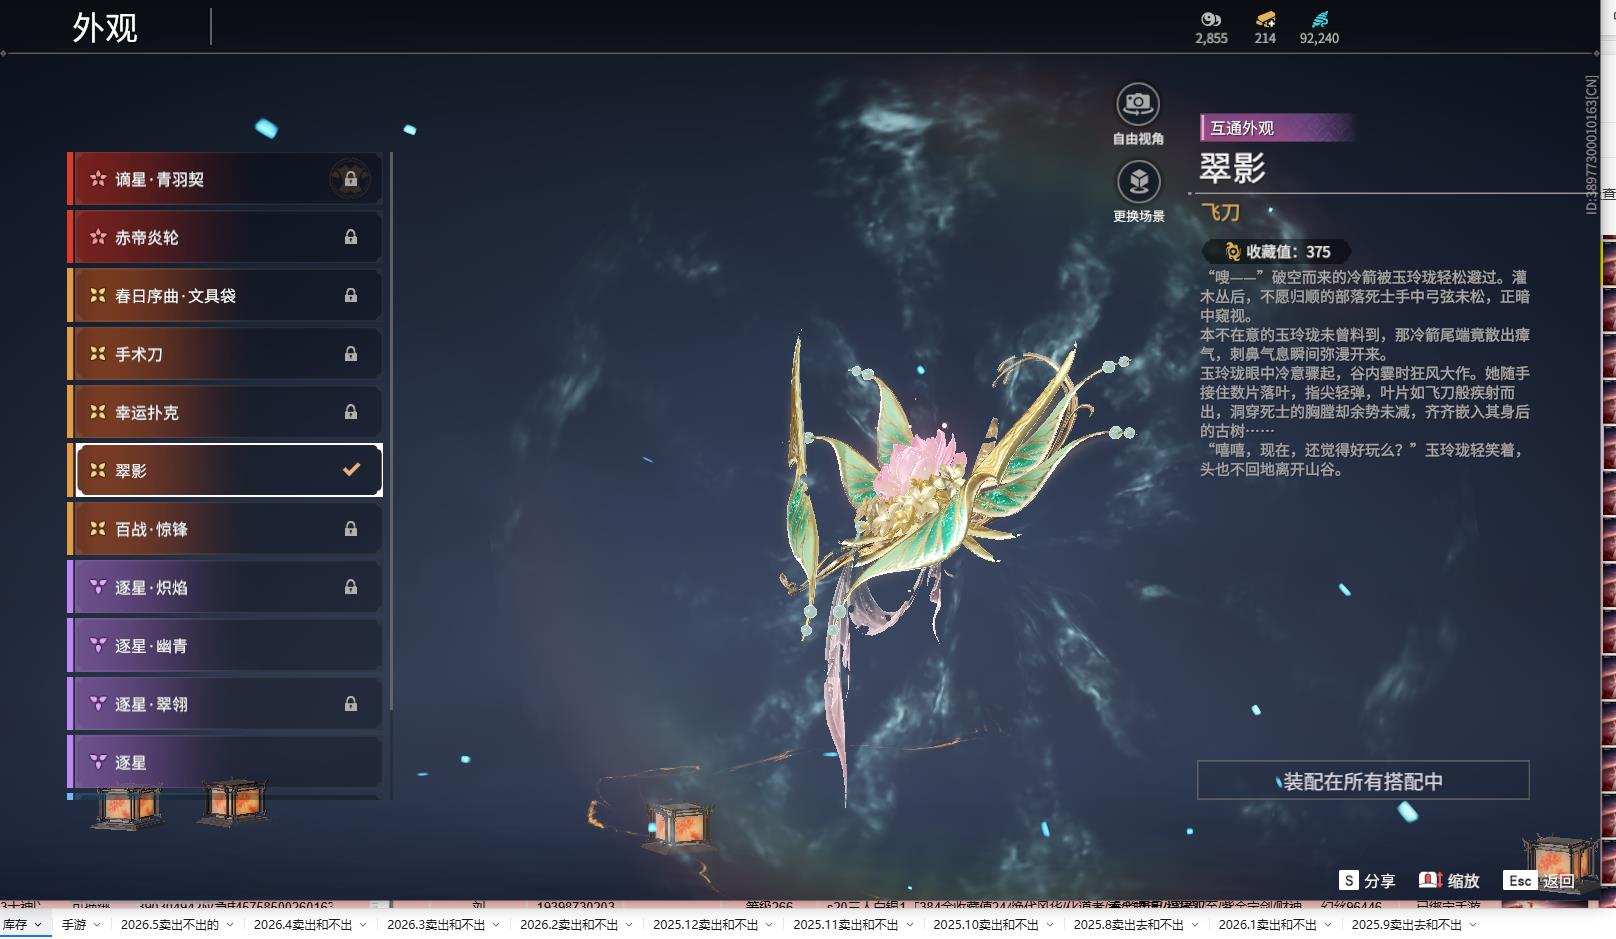Click lock icon on 逐星·炽焰 row

pos(351,587)
